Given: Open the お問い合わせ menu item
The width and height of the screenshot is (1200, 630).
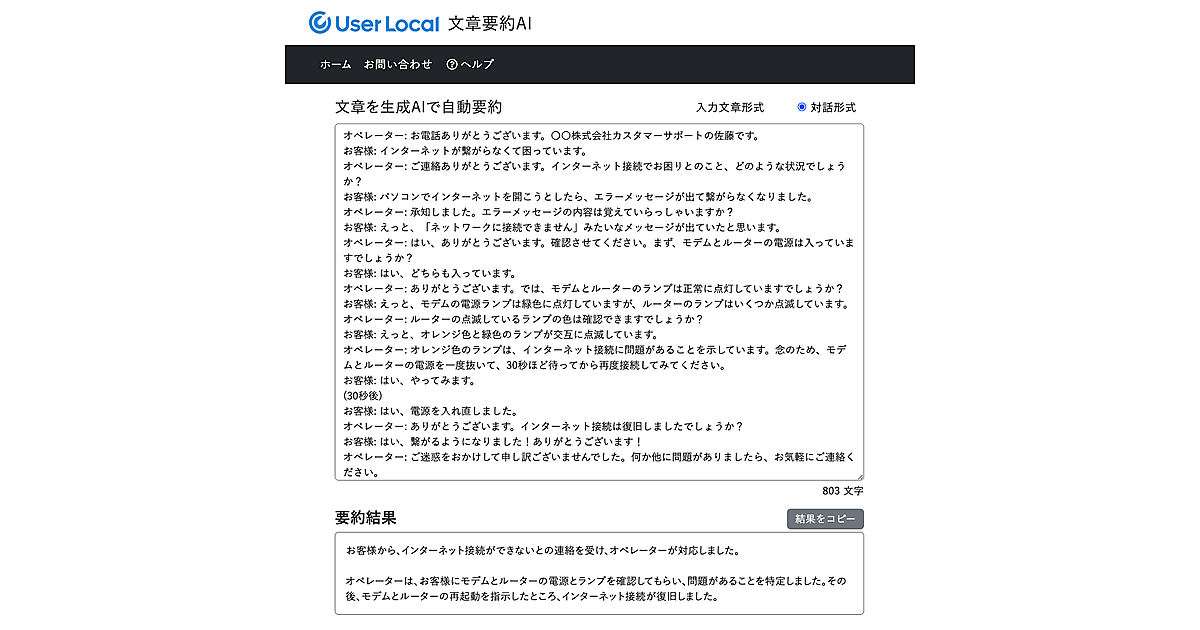Looking at the screenshot, I should click(398, 64).
